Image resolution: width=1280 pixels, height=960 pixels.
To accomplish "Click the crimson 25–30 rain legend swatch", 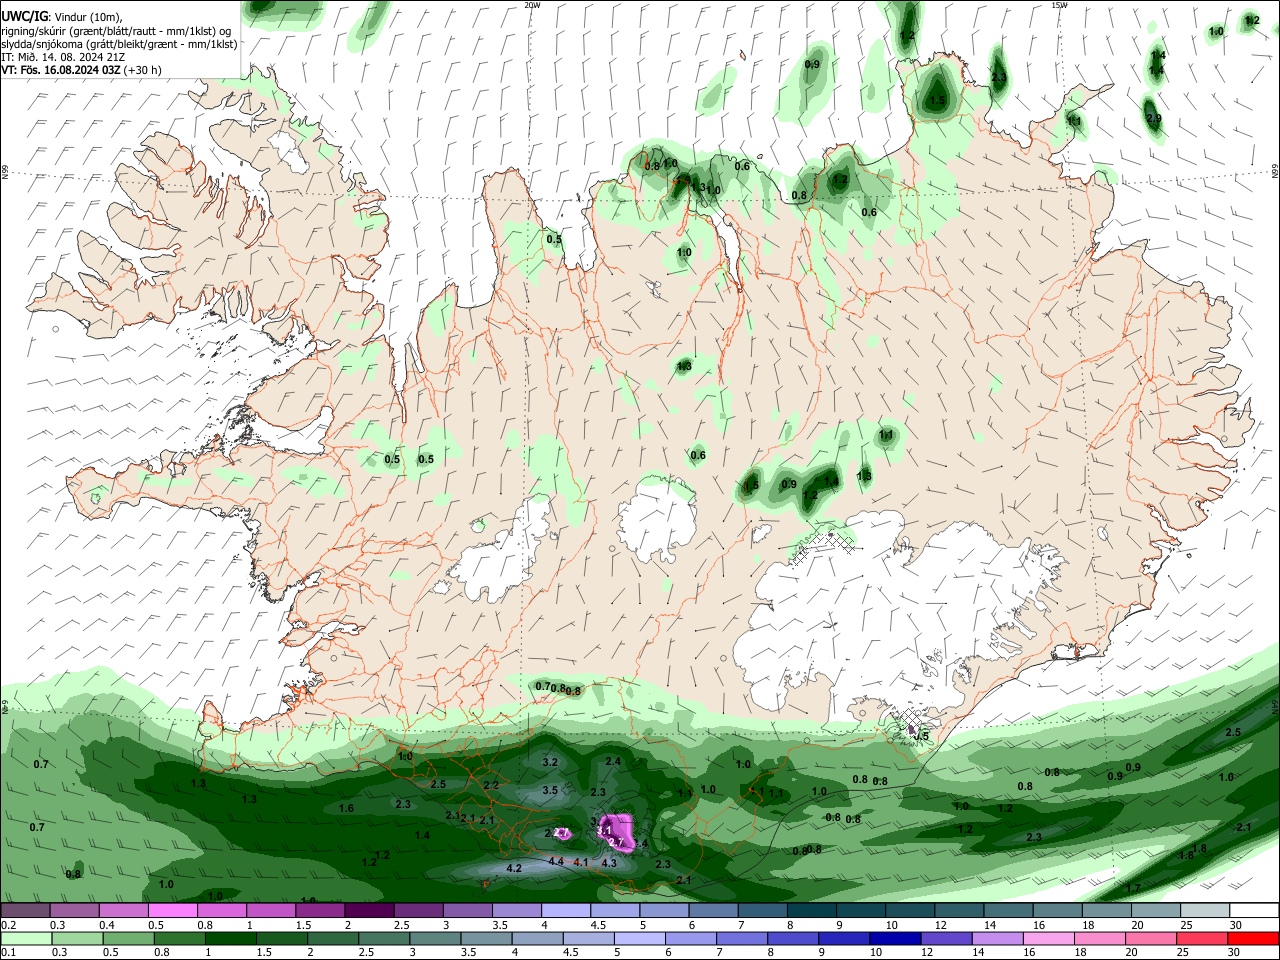I will coord(1203,938).
